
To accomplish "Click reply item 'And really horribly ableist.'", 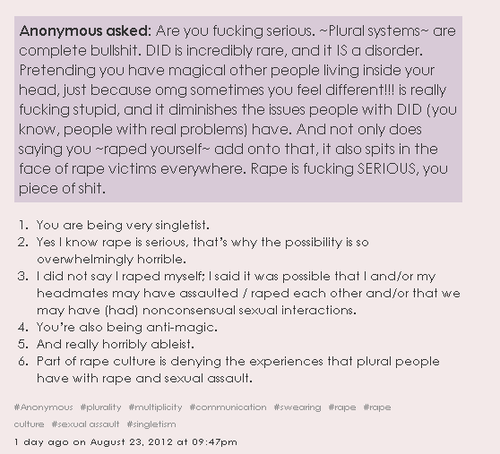I will [x=115, y=344].
